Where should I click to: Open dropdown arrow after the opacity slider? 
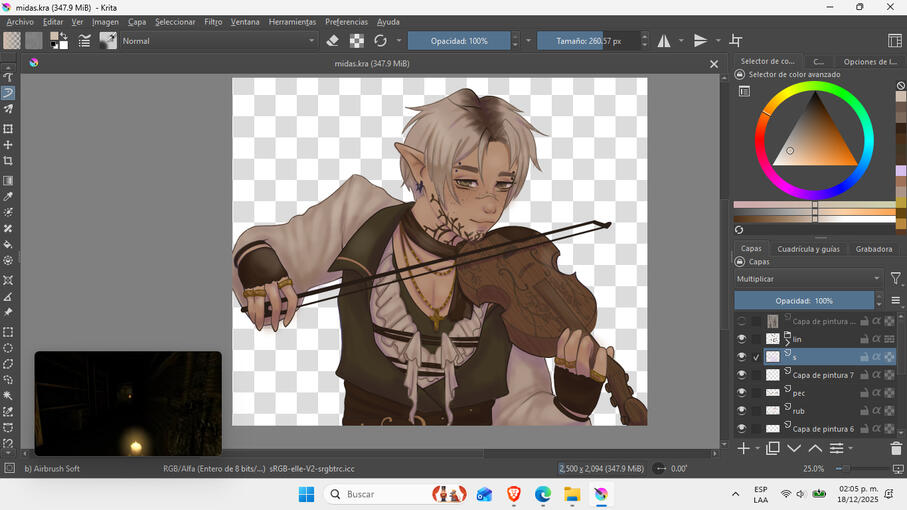pos(528,40)
